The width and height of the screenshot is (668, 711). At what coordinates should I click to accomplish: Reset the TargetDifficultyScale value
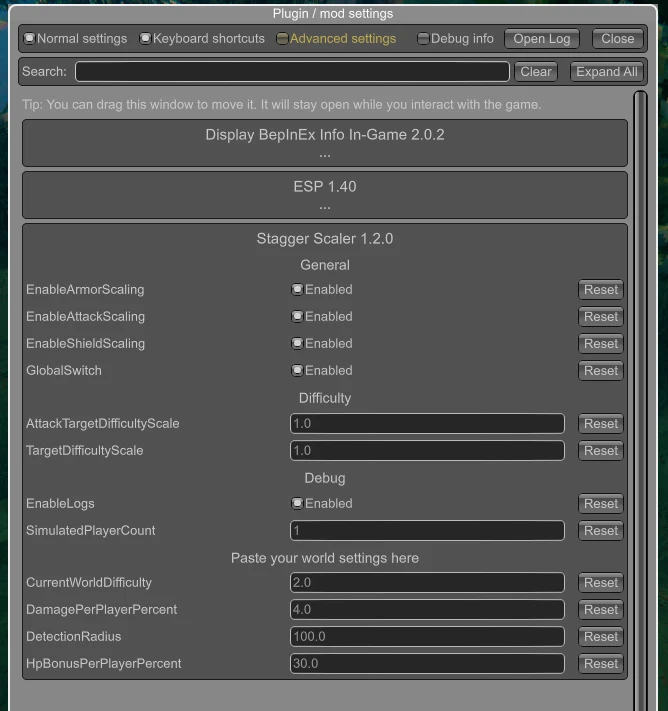point(600,451)
